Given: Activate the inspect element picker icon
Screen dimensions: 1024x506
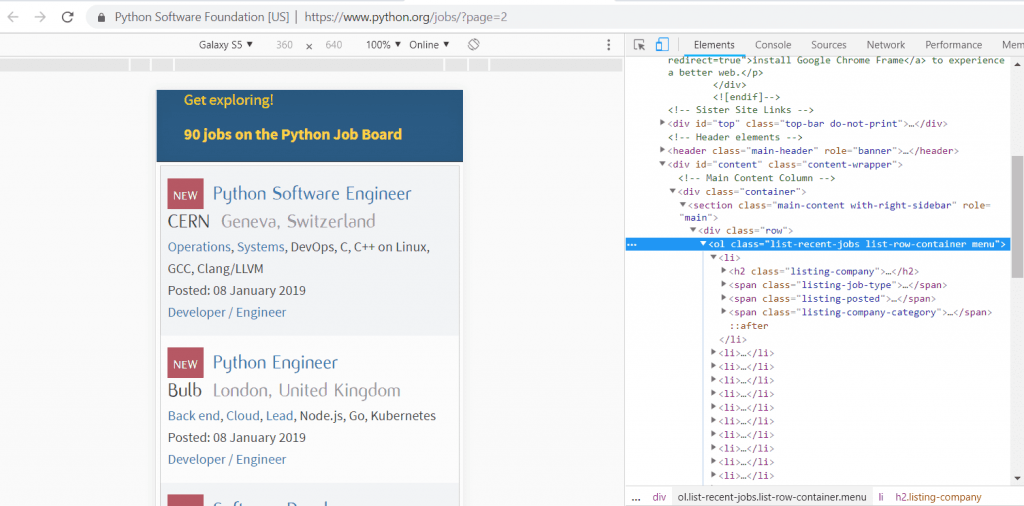Looking at the screenshot, I should tap(639, 44).
